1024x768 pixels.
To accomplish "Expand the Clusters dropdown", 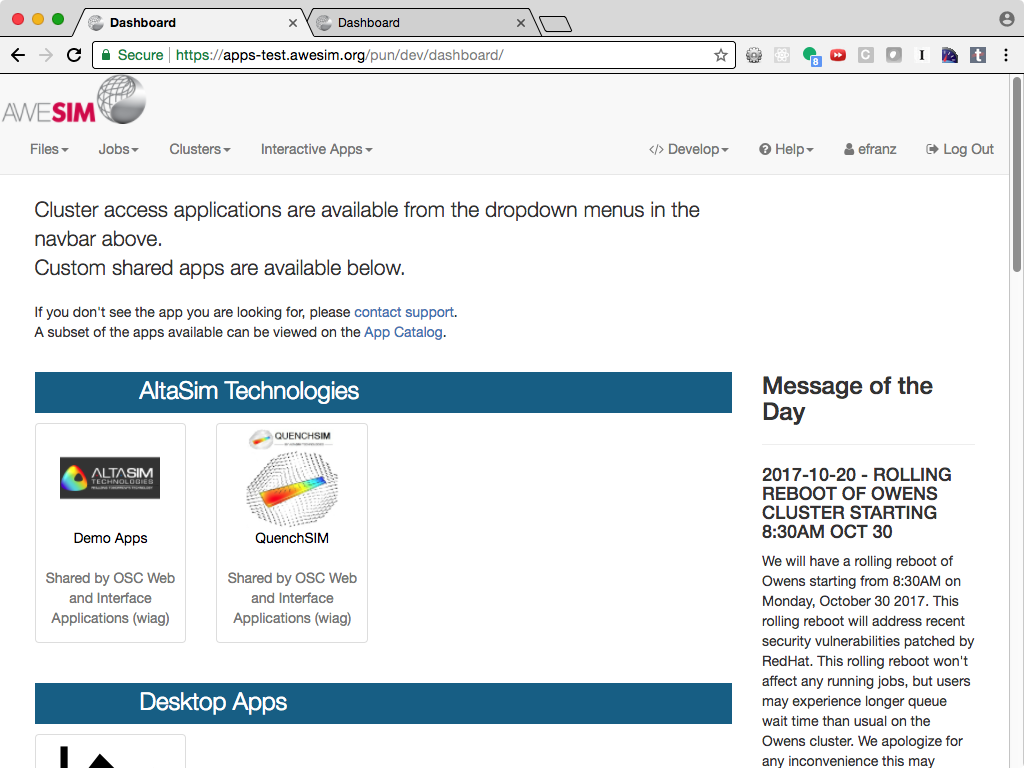I will tap(199, 149).
